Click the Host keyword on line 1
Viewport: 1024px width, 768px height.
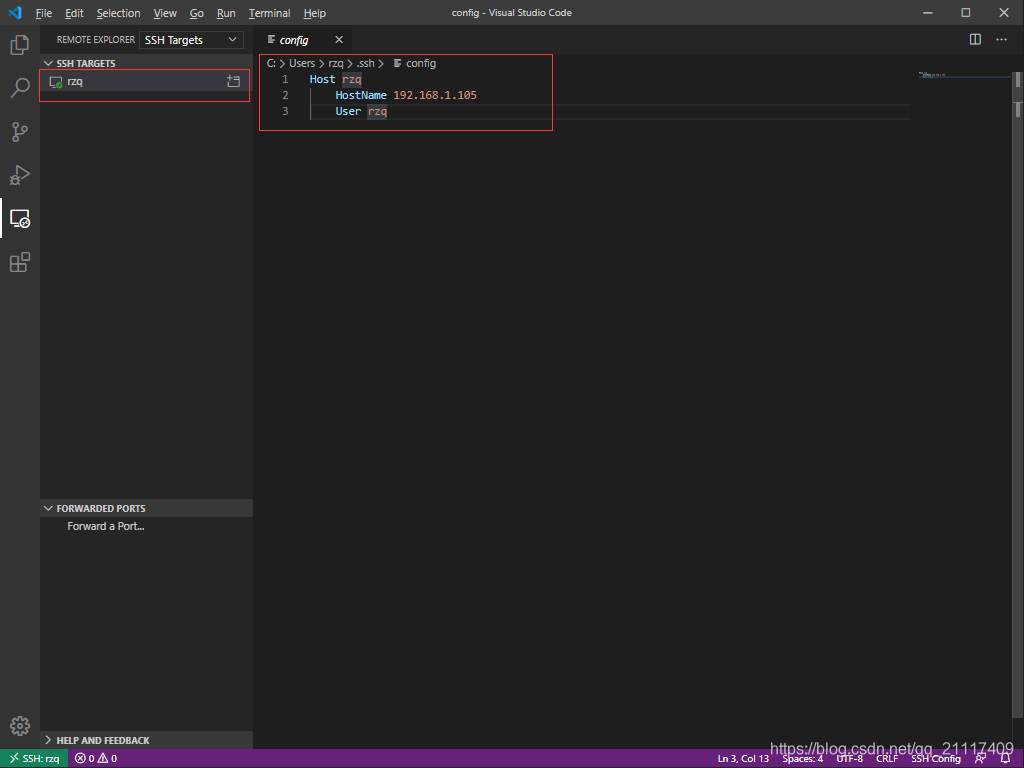coord(322,79)
